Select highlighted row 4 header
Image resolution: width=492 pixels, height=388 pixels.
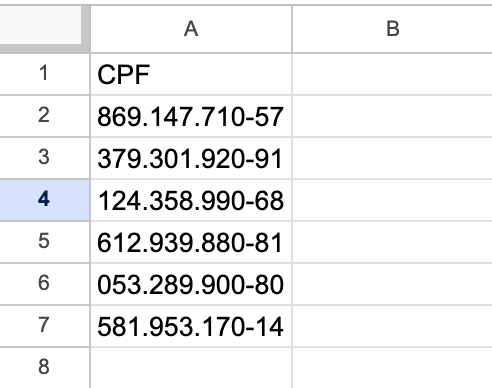pyautogui.click(x=45, y=200)
